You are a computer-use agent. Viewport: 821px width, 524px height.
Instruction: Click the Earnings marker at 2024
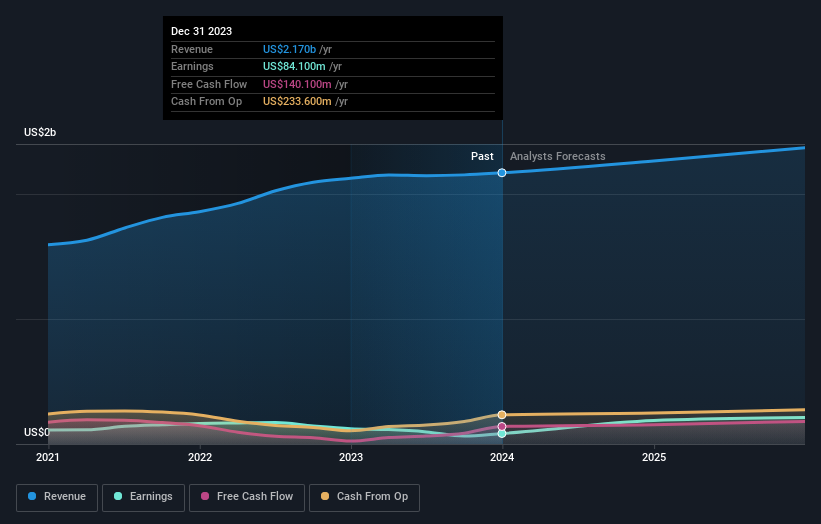tap(502, 433)
